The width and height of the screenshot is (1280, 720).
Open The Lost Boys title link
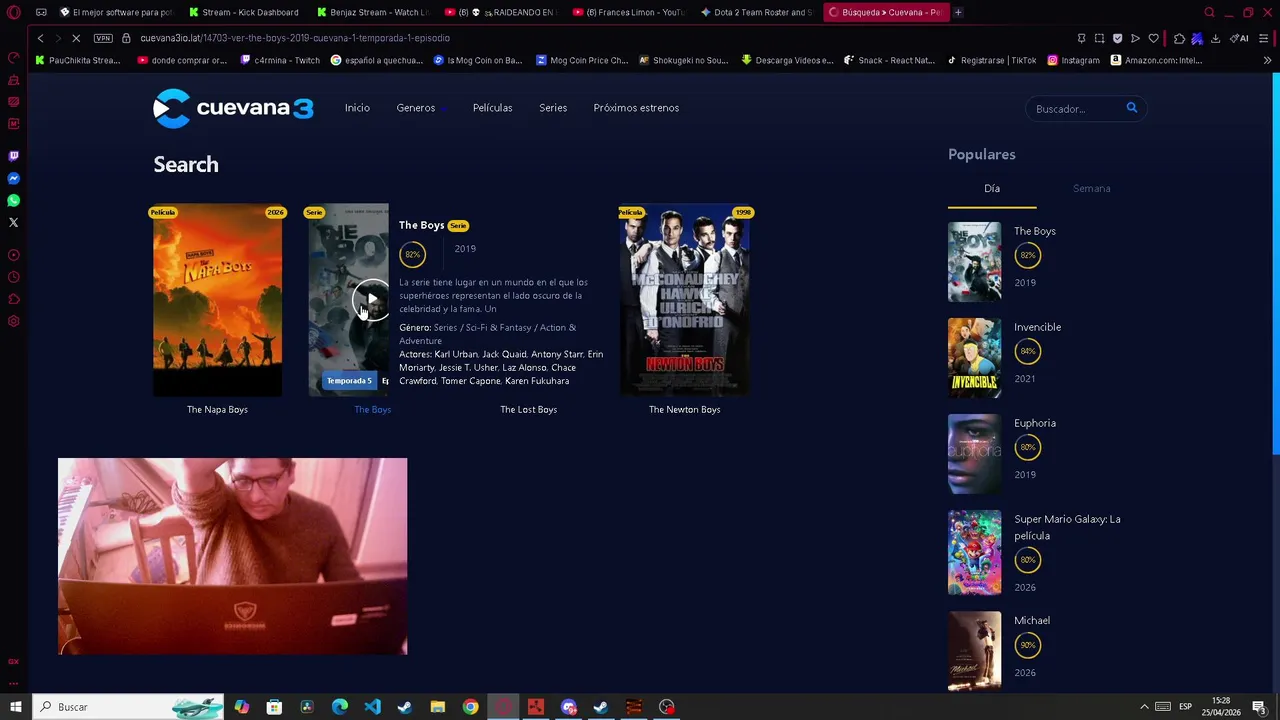coord(528,409)
